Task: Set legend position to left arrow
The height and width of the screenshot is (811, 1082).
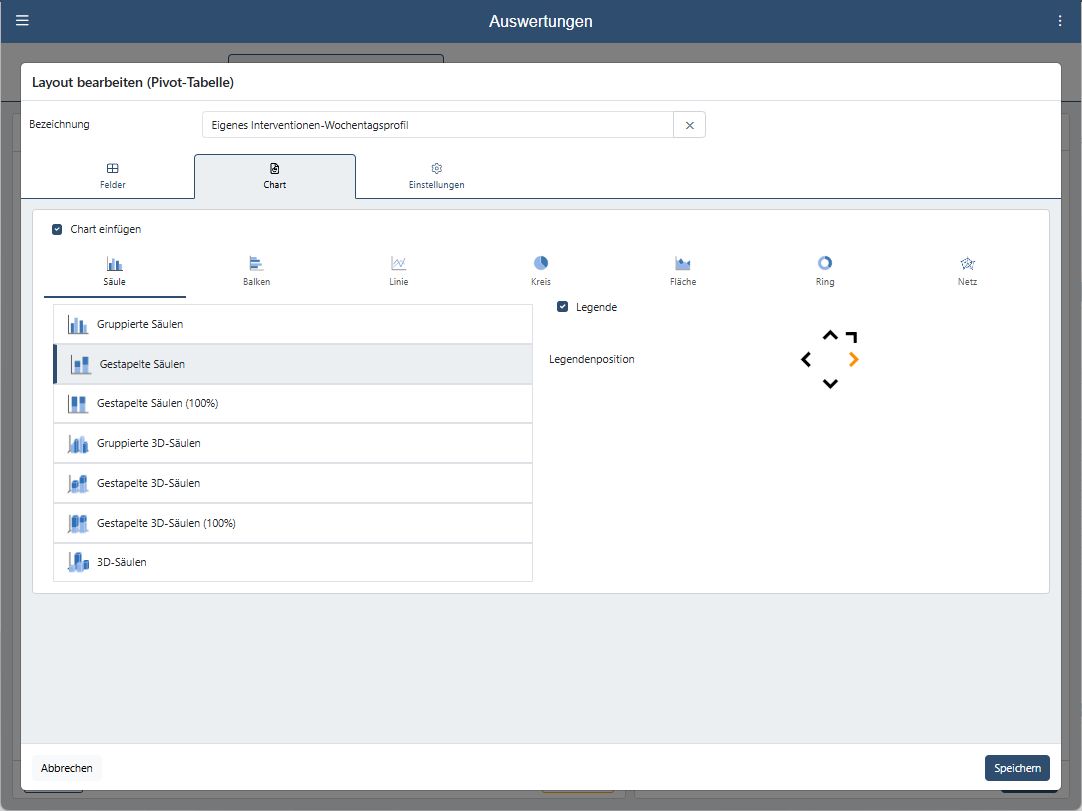Action: [806, 359]
